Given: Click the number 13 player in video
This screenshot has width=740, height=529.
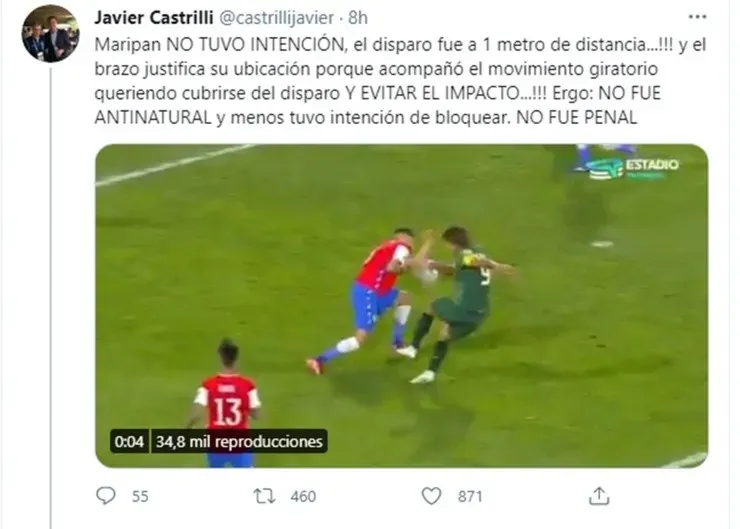Looking at the screenshot, I should pos(227,403).
